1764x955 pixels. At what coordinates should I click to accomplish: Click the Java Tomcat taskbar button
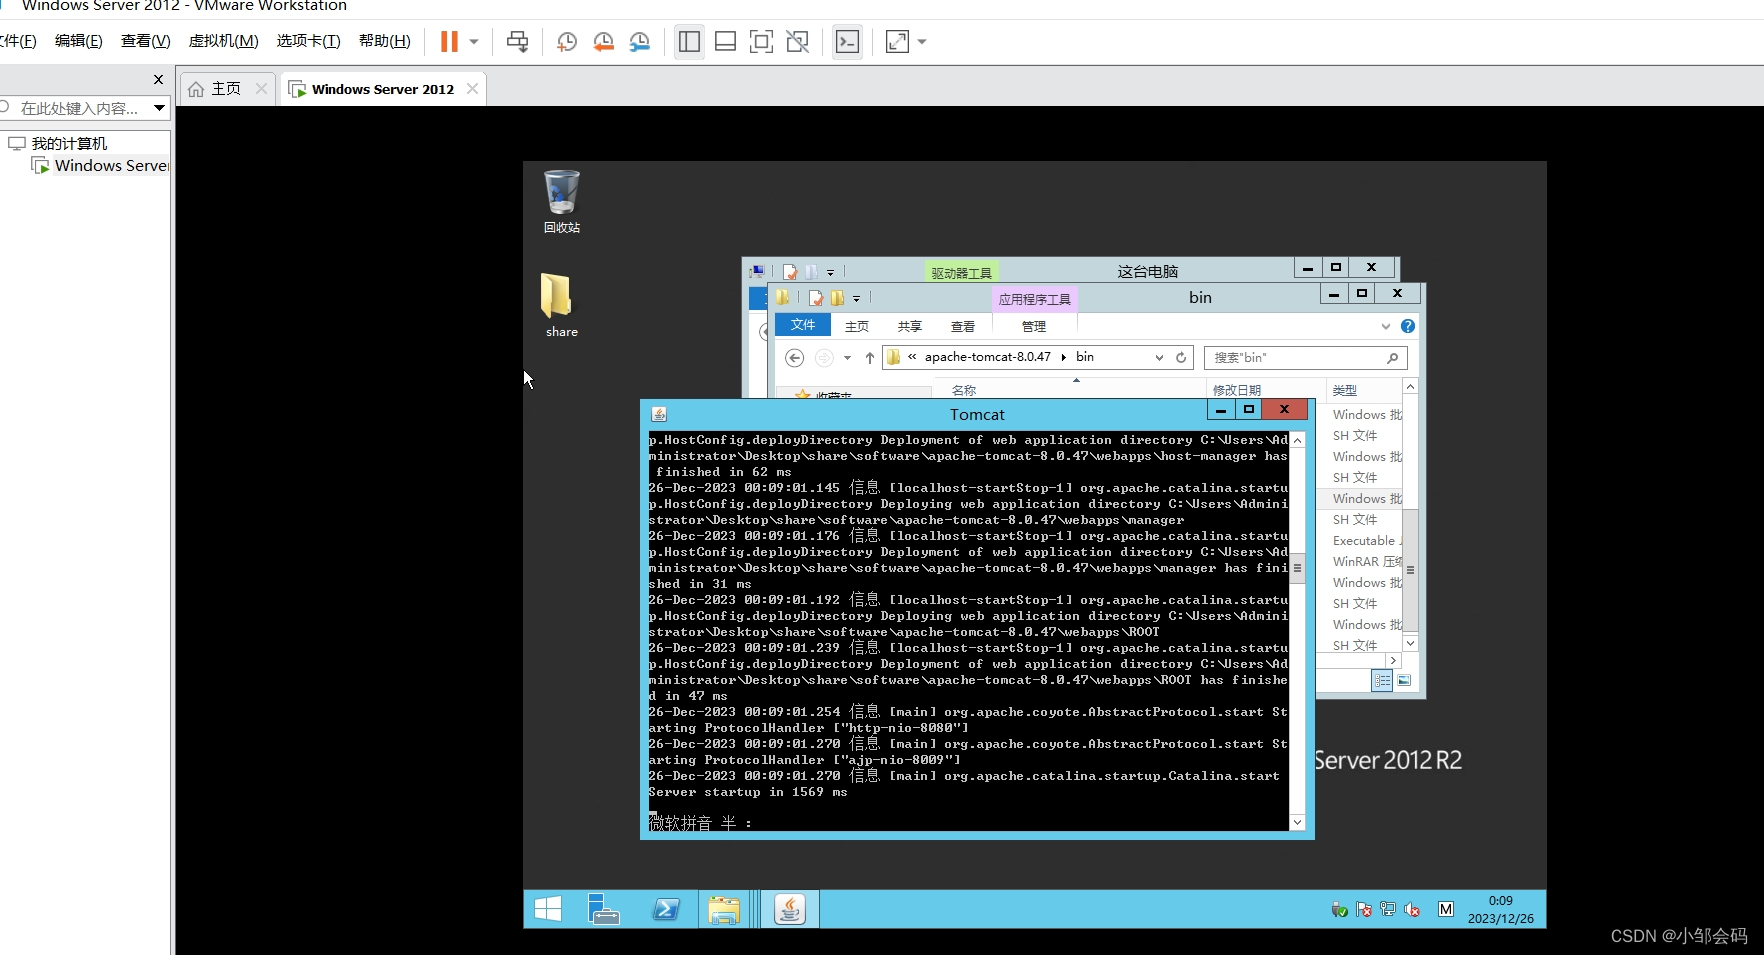coord(790,909)
